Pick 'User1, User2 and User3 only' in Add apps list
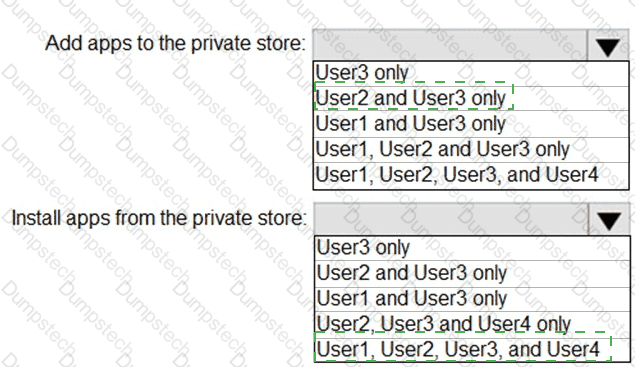 point(471,149)
